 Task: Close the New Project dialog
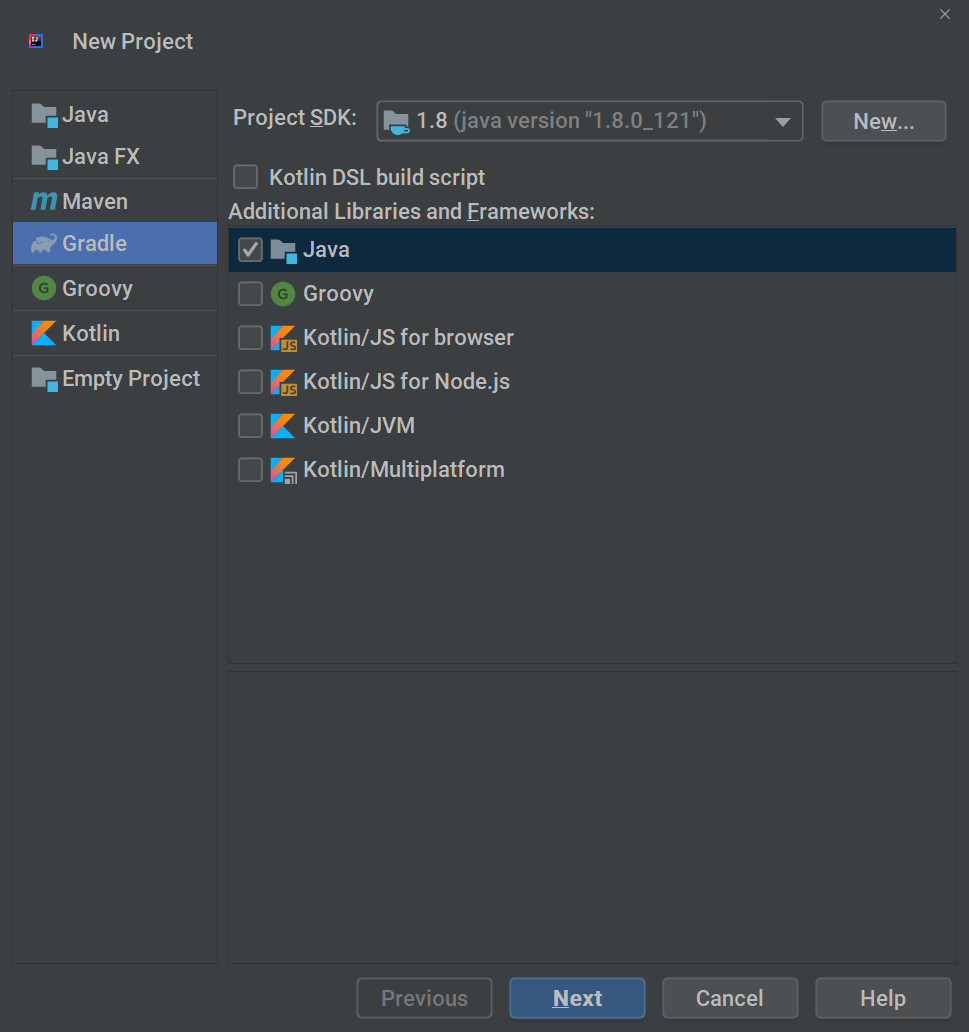(945, 14)
